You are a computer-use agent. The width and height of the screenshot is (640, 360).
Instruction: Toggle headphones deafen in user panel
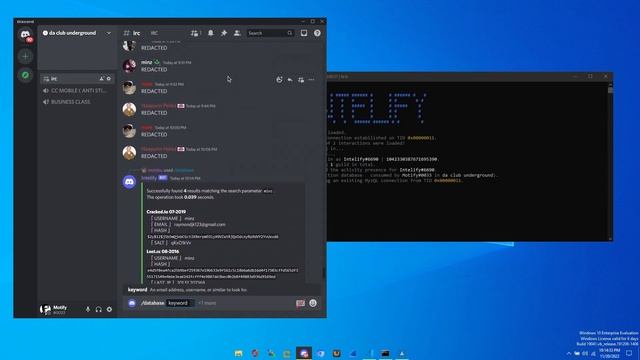[x=98, y=309]
